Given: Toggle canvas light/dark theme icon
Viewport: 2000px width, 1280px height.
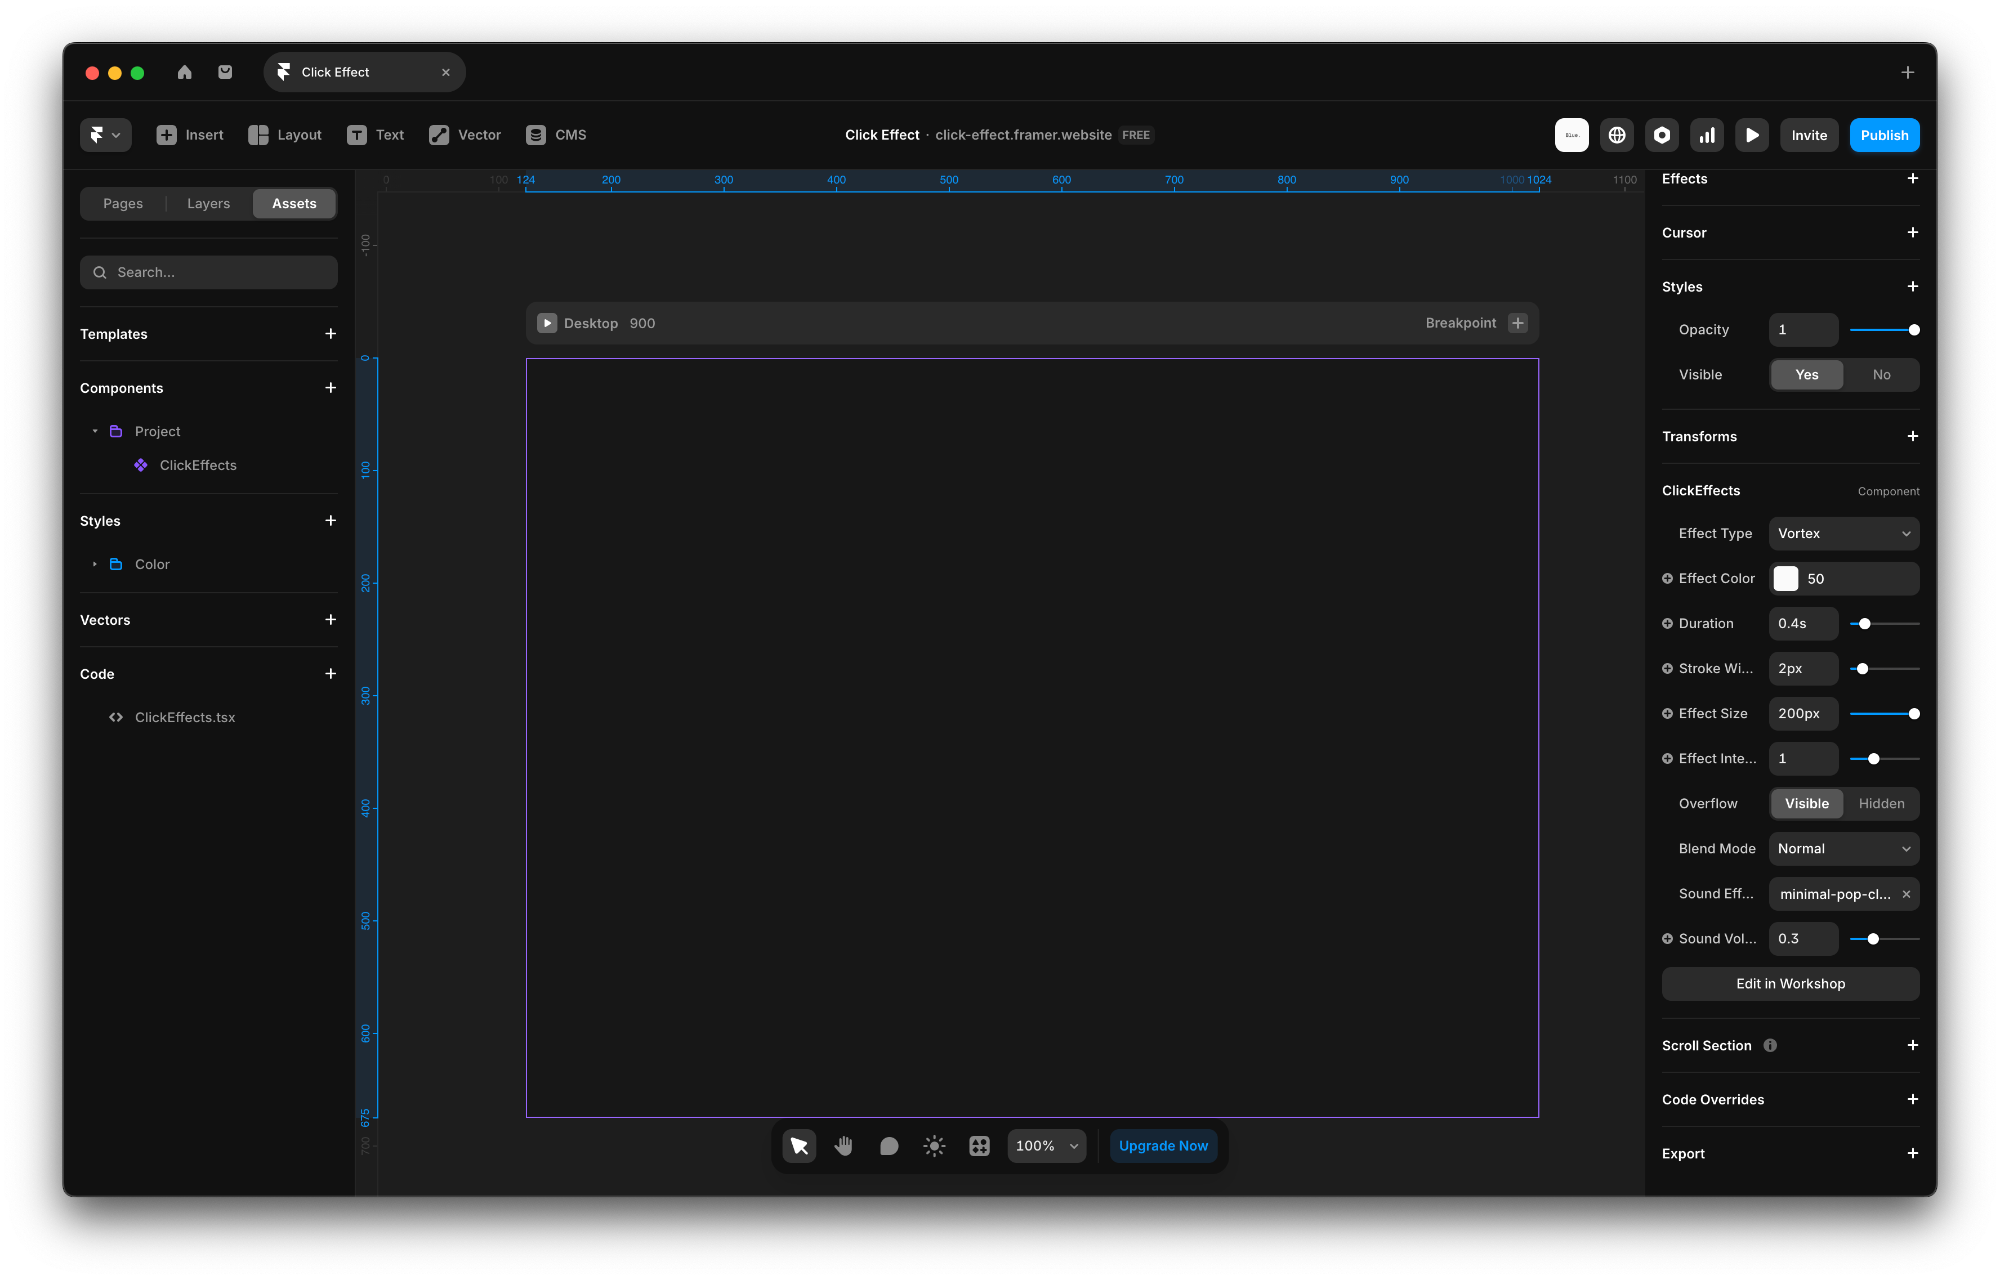Looking at the screenshot, I should [934, 1146].
